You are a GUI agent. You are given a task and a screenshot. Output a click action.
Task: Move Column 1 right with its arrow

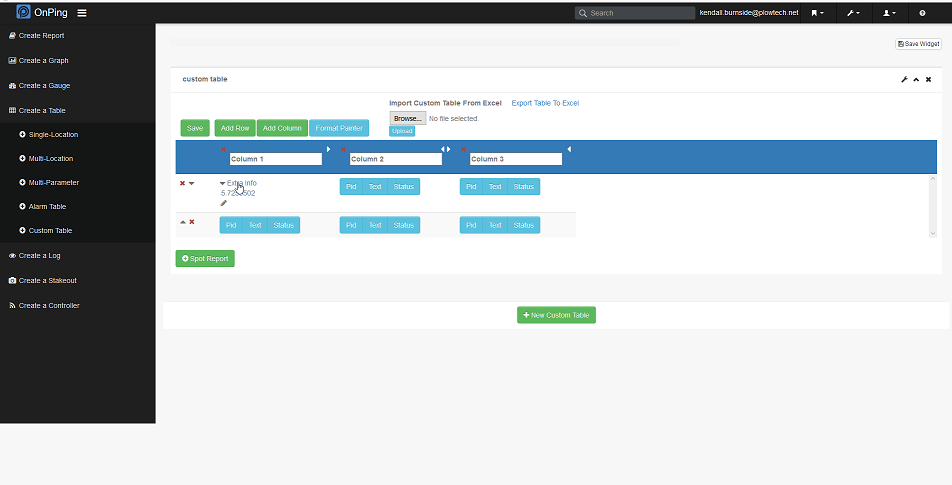point(328,149)
